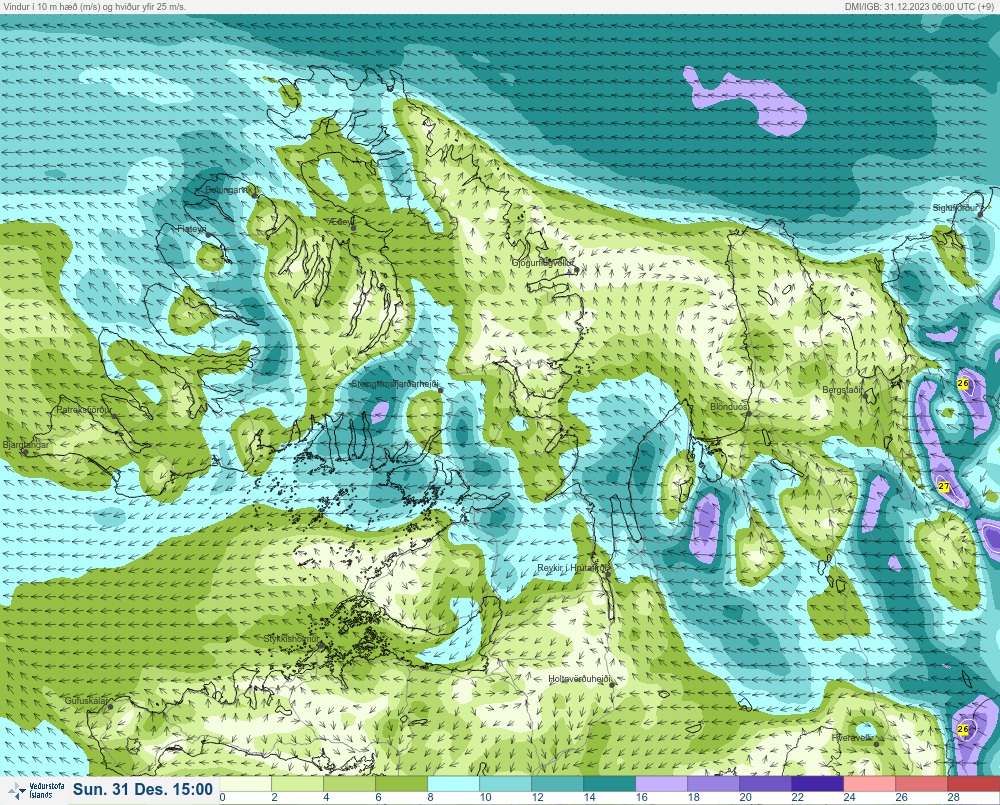The height and width of the screenshot is (805, 1000).
Task: Click the Bjargtangar station dot
Action: [25, 452]
